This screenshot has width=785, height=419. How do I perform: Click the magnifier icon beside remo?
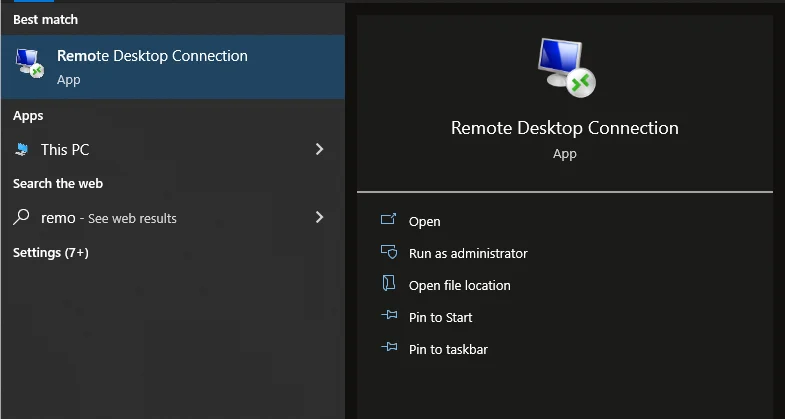[x=21, y=217]
